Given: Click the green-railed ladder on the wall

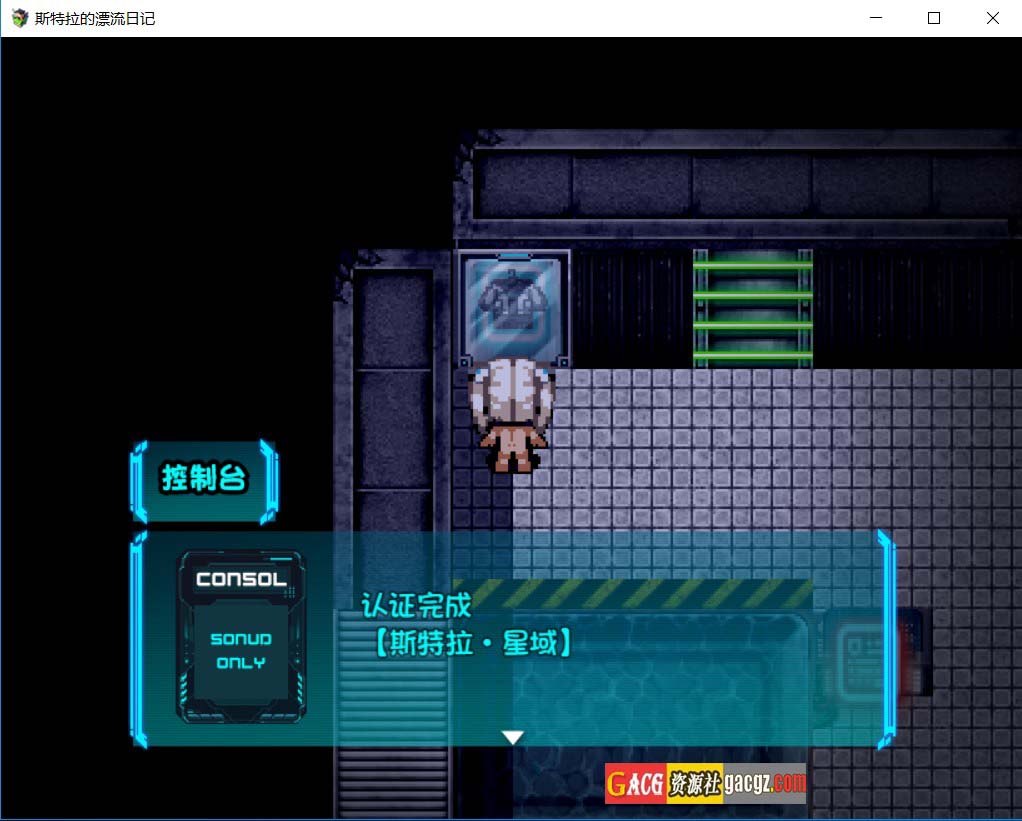Looking at the screenshot, I should click(x=752, y=307).
